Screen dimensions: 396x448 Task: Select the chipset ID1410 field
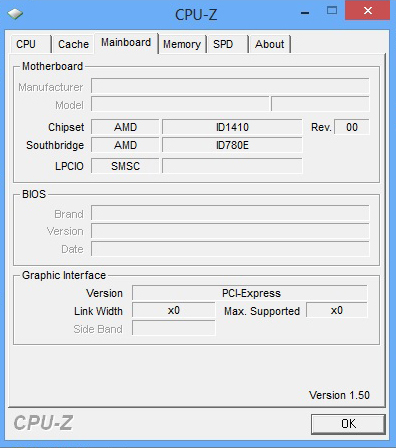(232, 127)
